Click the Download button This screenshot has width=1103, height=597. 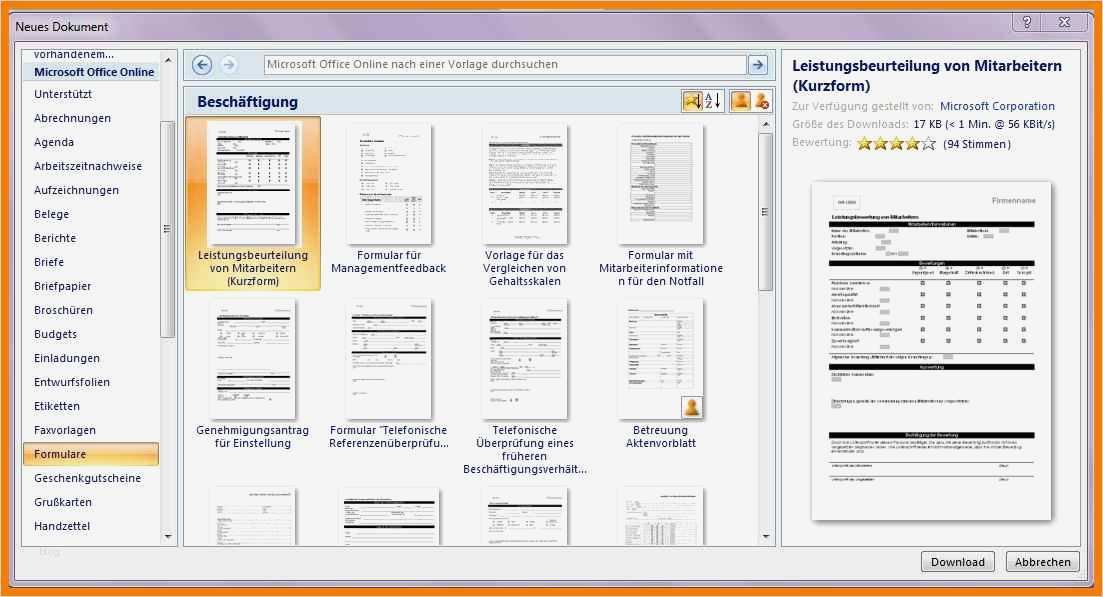(957, 561)
